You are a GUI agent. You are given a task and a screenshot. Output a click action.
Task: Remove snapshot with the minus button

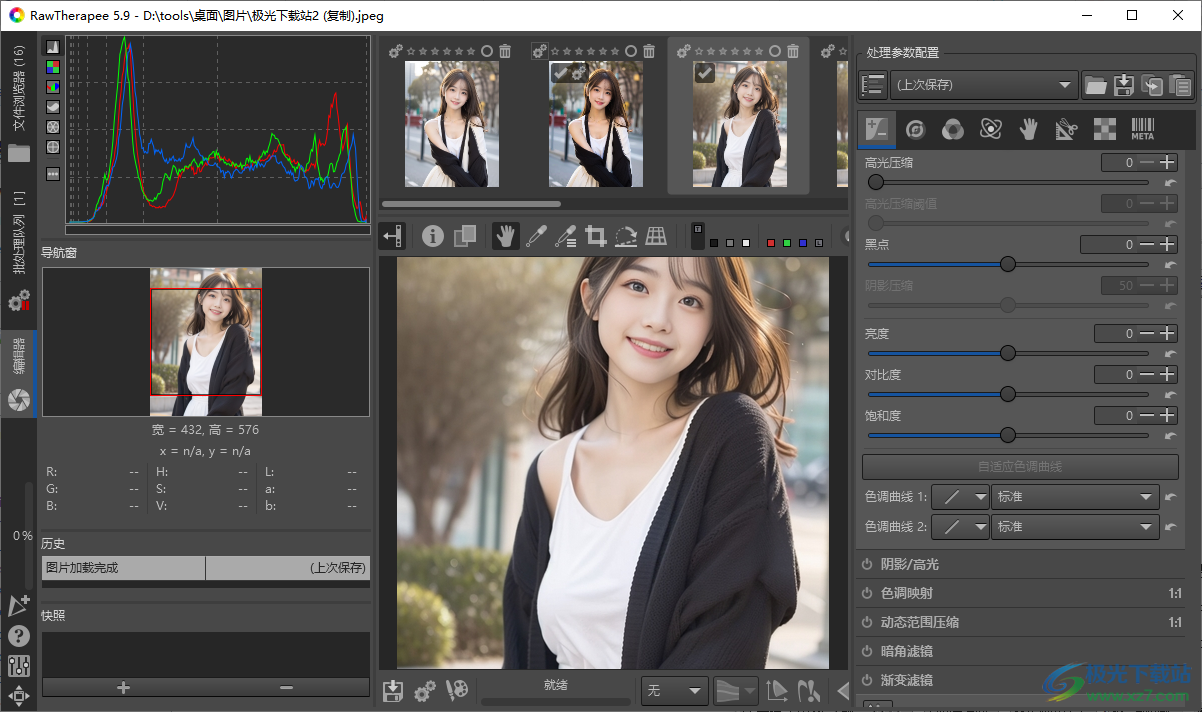click(287, 687)
